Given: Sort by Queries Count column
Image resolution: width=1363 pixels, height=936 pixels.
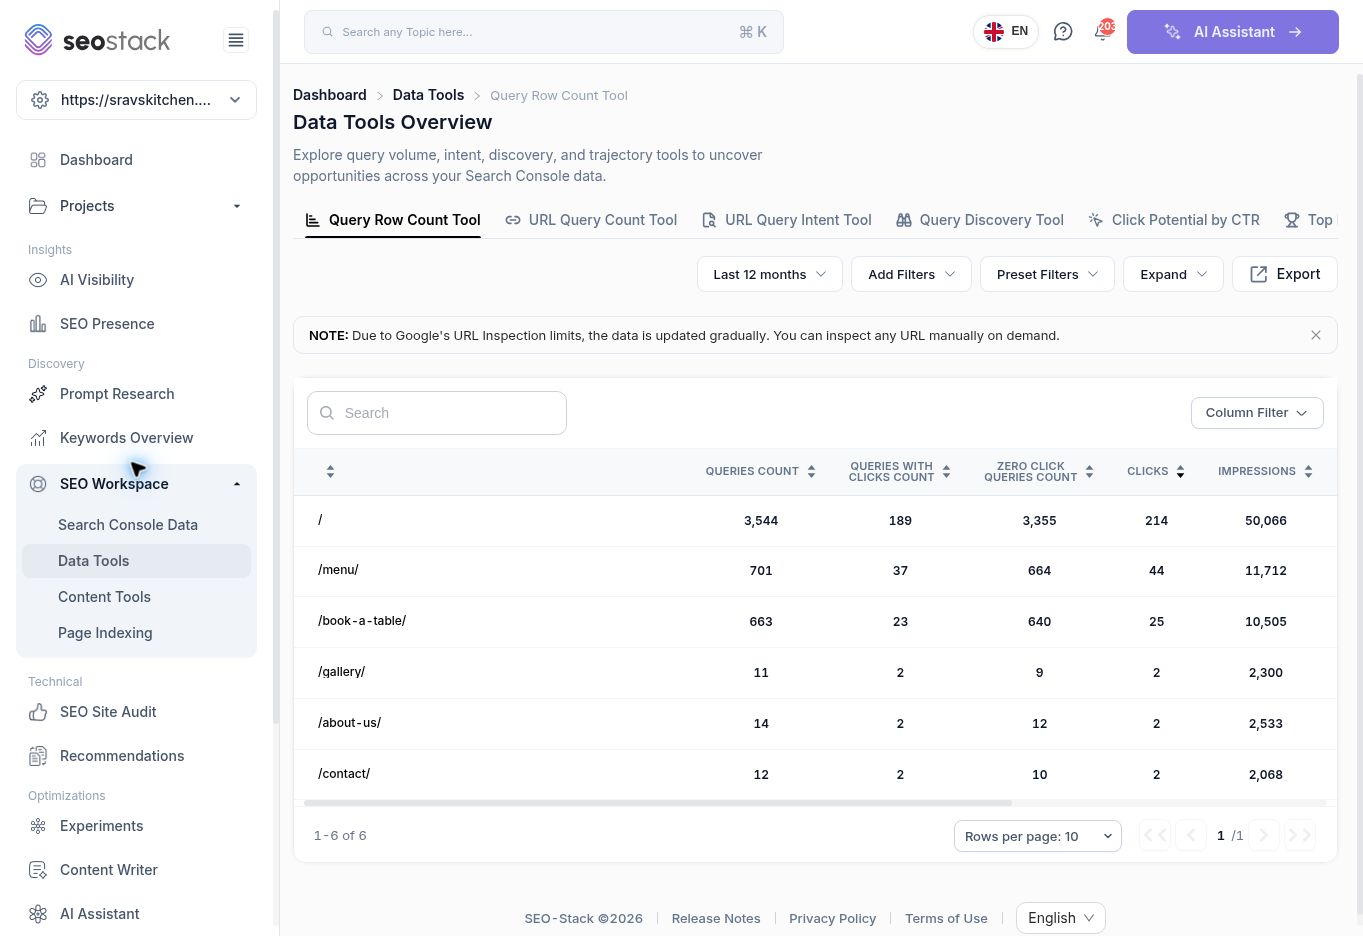Looking at the screenshot, I should pyautogui.click(x=811, y=471).
